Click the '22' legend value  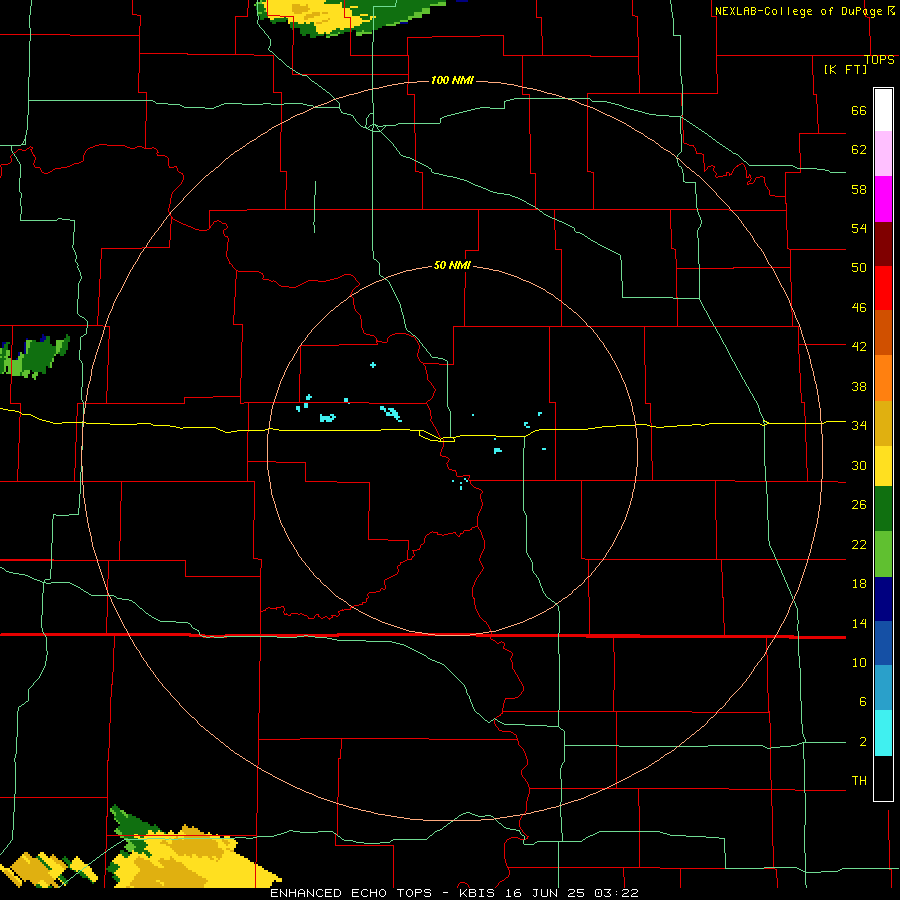(x=859, y=544)
